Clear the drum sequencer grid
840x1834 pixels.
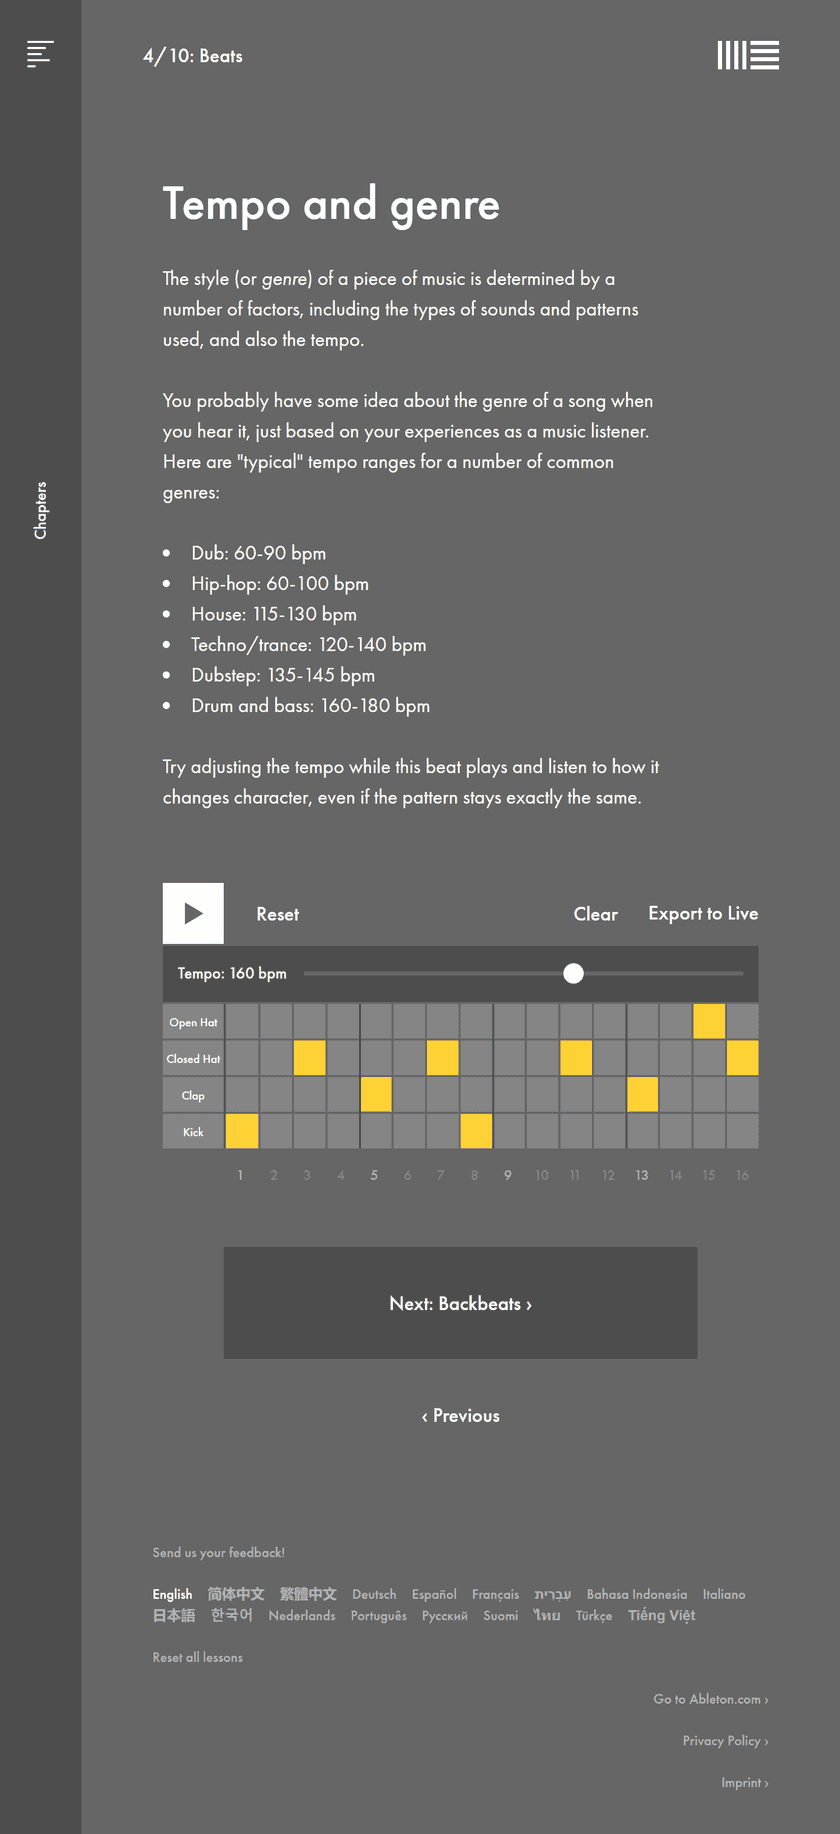[595, 913]
